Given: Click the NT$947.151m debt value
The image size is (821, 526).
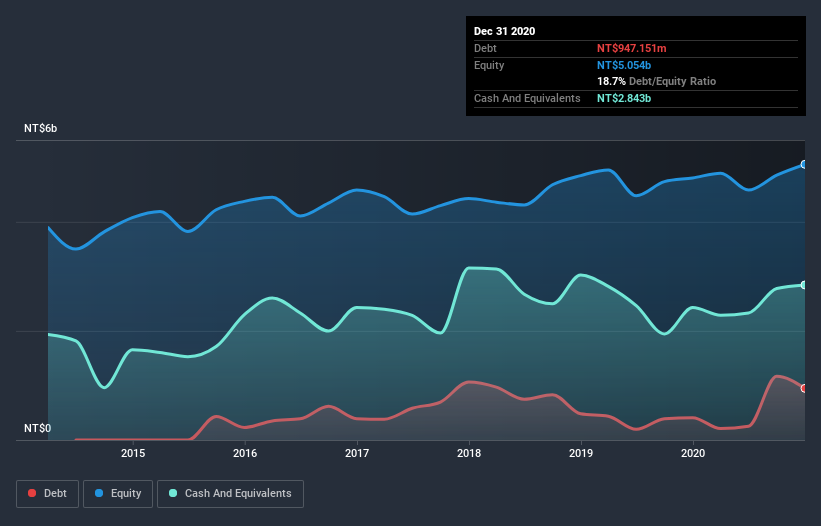Looking at the screenshot, I should (631, 48).
